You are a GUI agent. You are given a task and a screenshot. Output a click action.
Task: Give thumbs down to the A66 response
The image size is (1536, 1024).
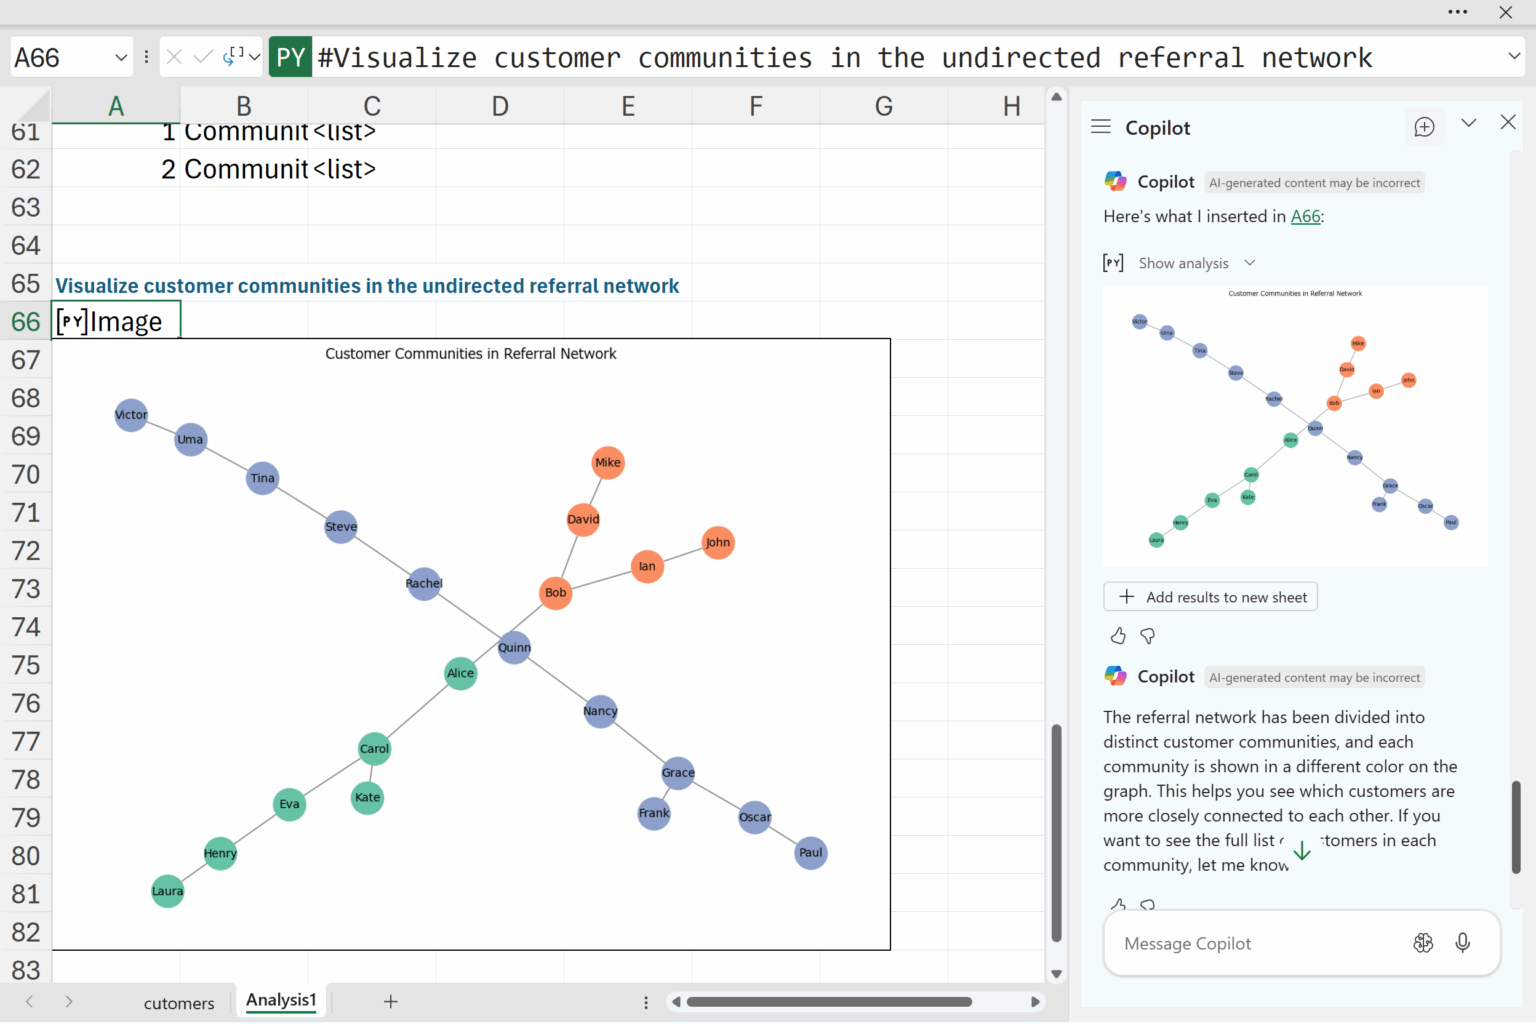[x=1148, y=636]
